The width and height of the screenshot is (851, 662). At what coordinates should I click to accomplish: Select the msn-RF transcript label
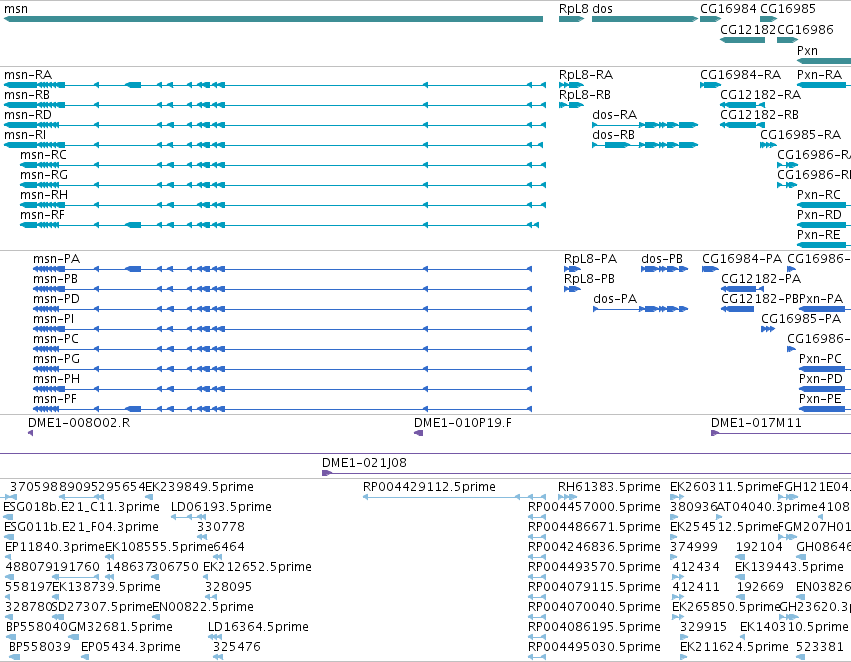click(x=42, y=215)
